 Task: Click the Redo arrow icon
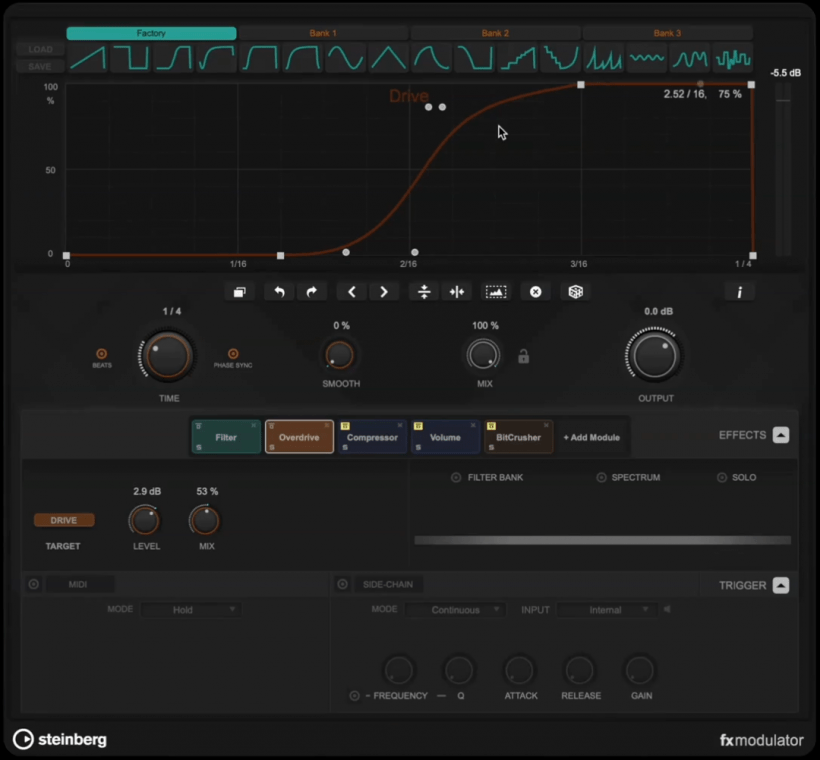[x=309, y=291]
